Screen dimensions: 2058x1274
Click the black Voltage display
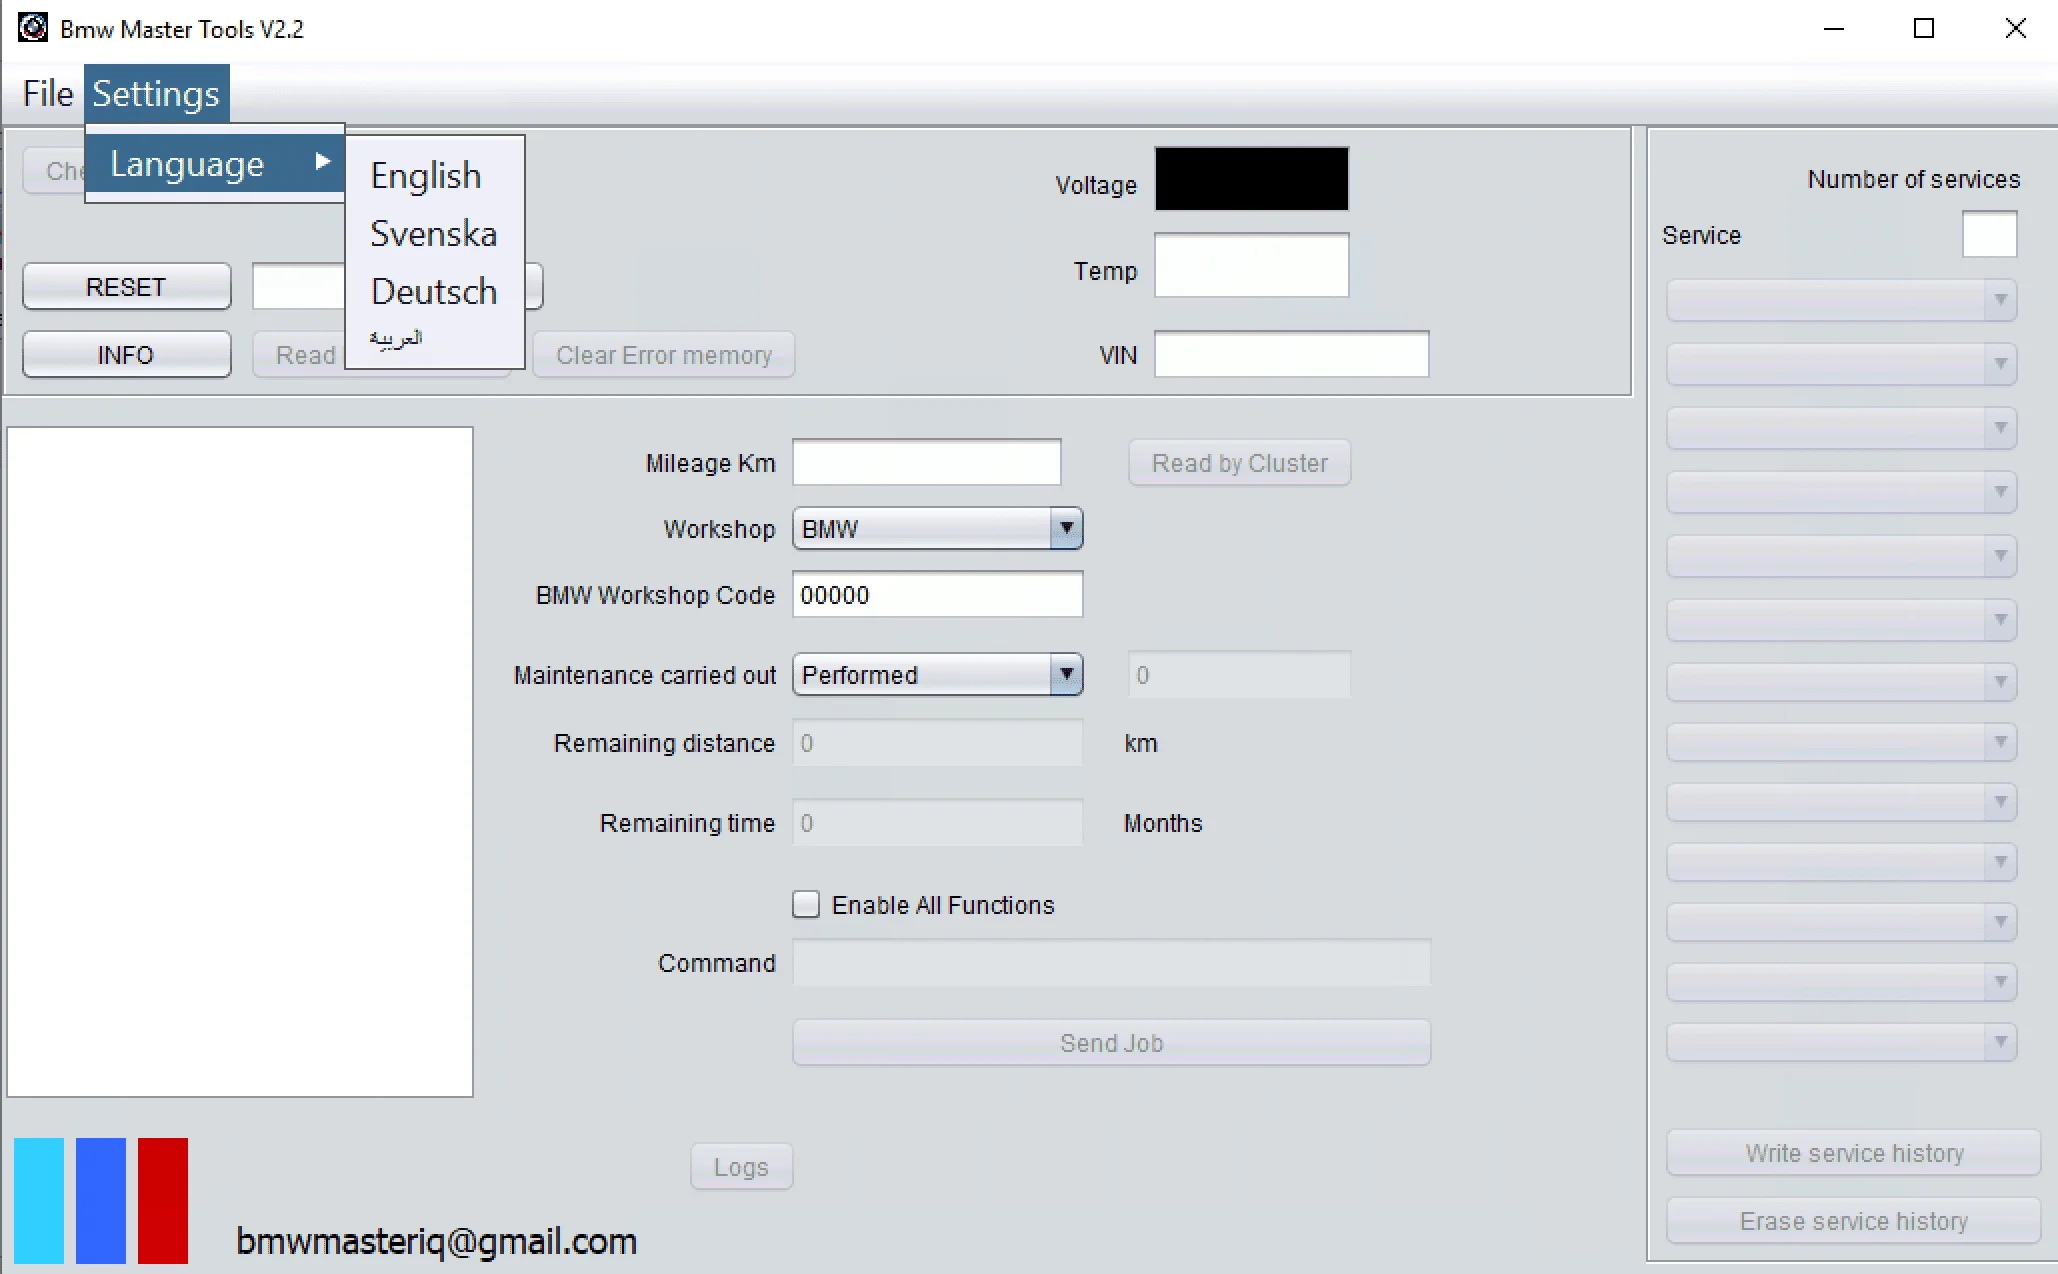click(1252, 179)
